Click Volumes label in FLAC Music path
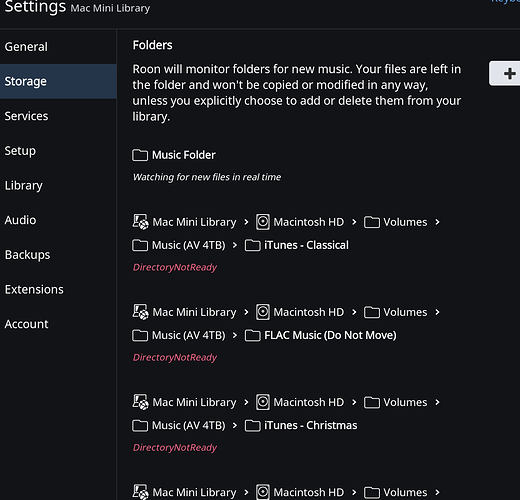The height and width of the screenshot is (500, 520). click(x=405, y=312)
